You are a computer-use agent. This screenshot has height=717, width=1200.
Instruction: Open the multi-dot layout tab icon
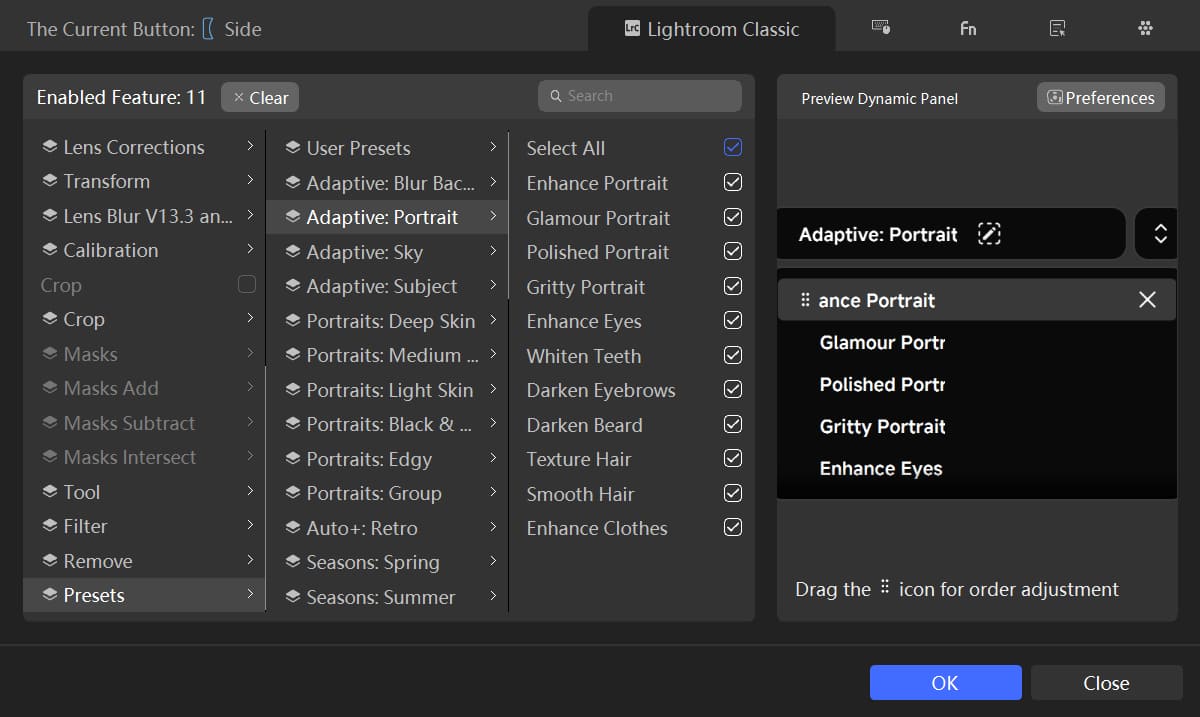click(x=1146, y=28)
